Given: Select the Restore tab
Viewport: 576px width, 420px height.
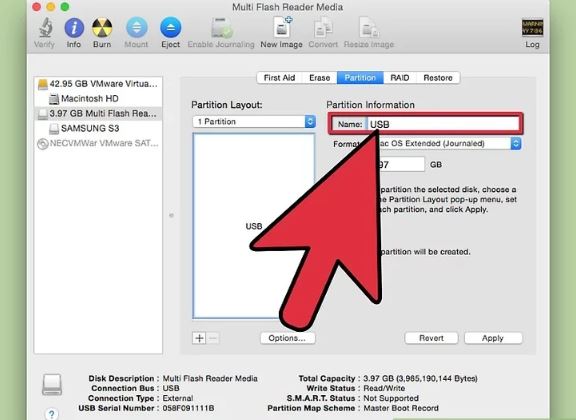Looking at the screenshot, I should click(438, 78).
